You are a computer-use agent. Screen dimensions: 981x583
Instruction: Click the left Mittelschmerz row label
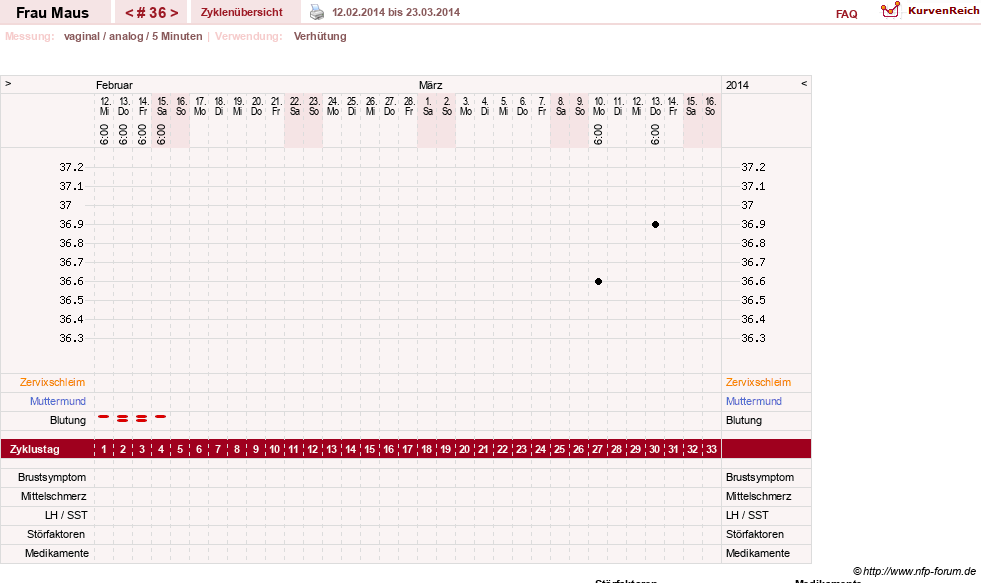(x=53, y=496)
